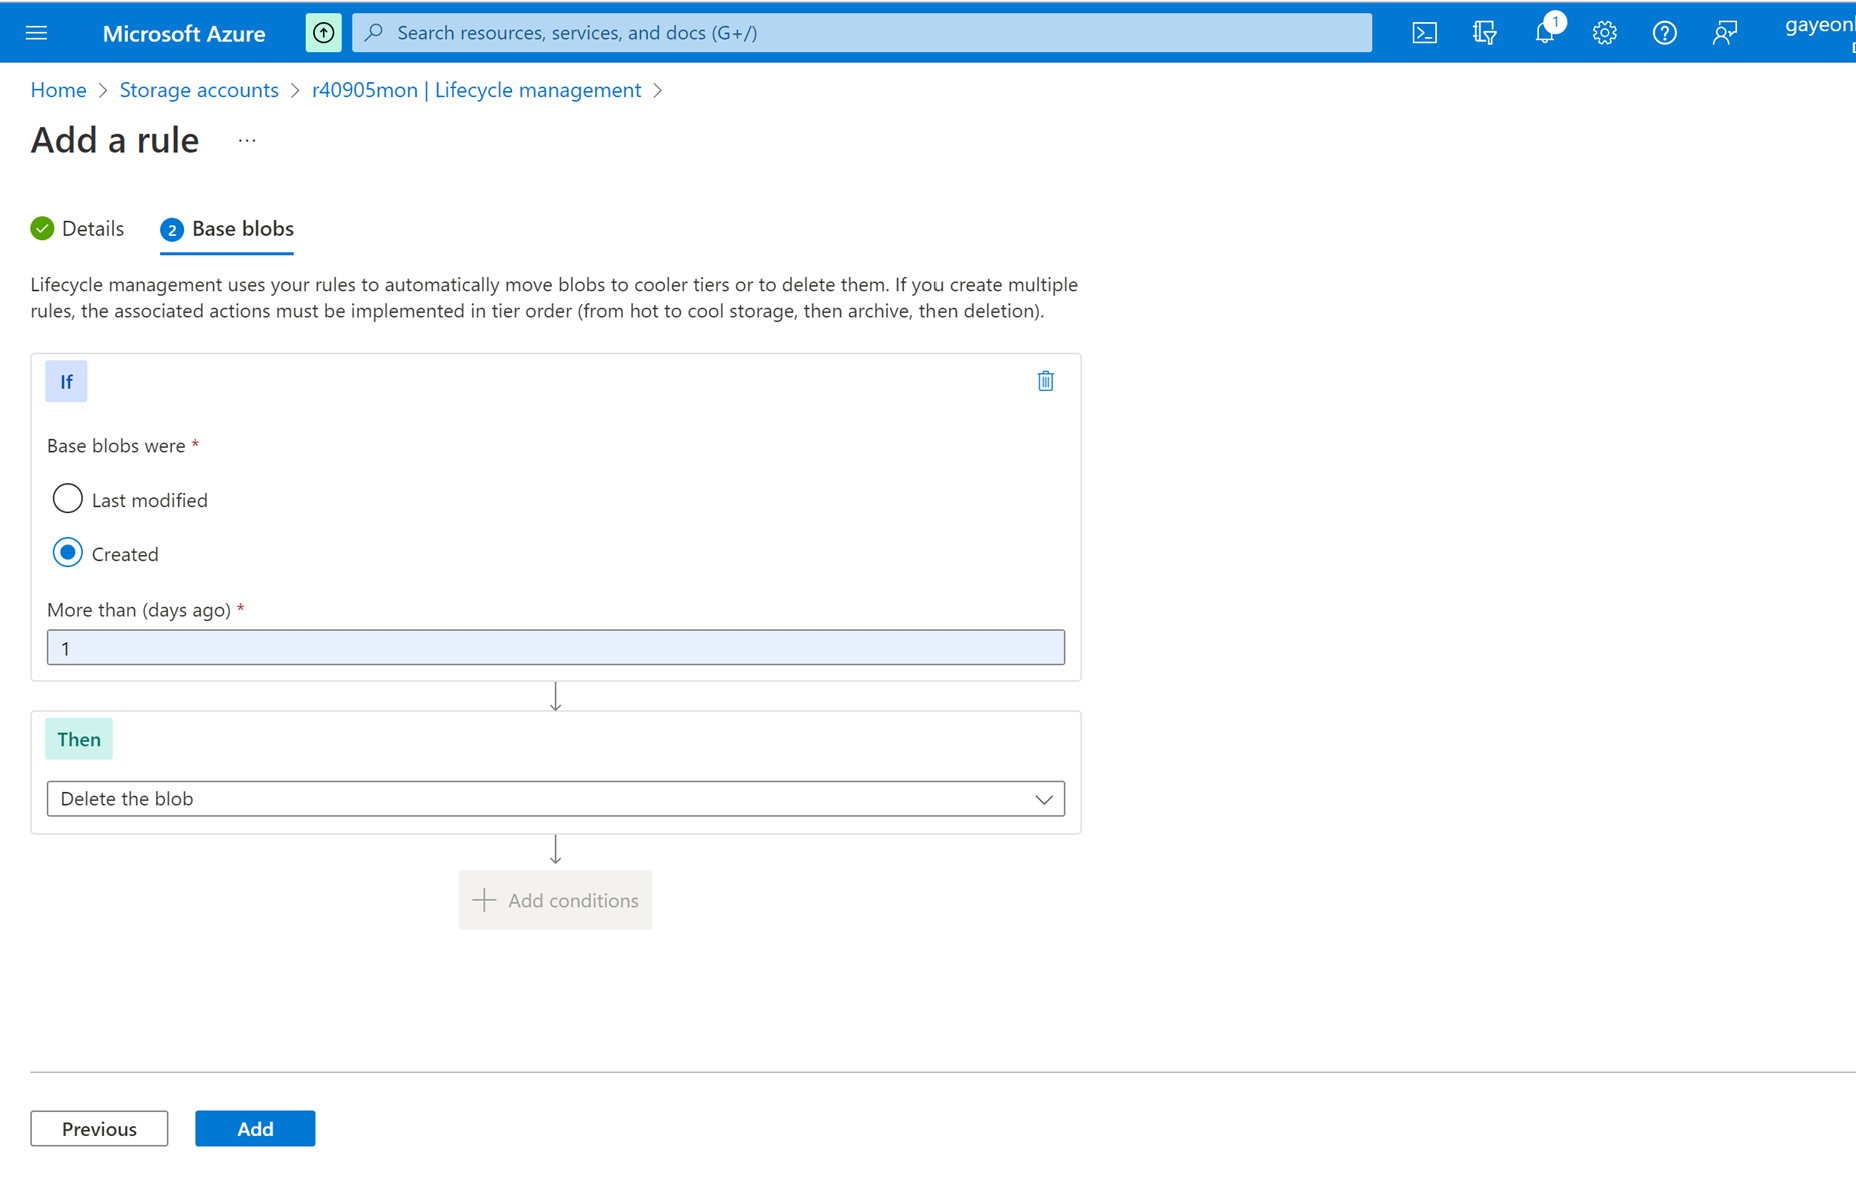
Task: Open Cloud Shell from the top bar
Action: coord(1424,33)
